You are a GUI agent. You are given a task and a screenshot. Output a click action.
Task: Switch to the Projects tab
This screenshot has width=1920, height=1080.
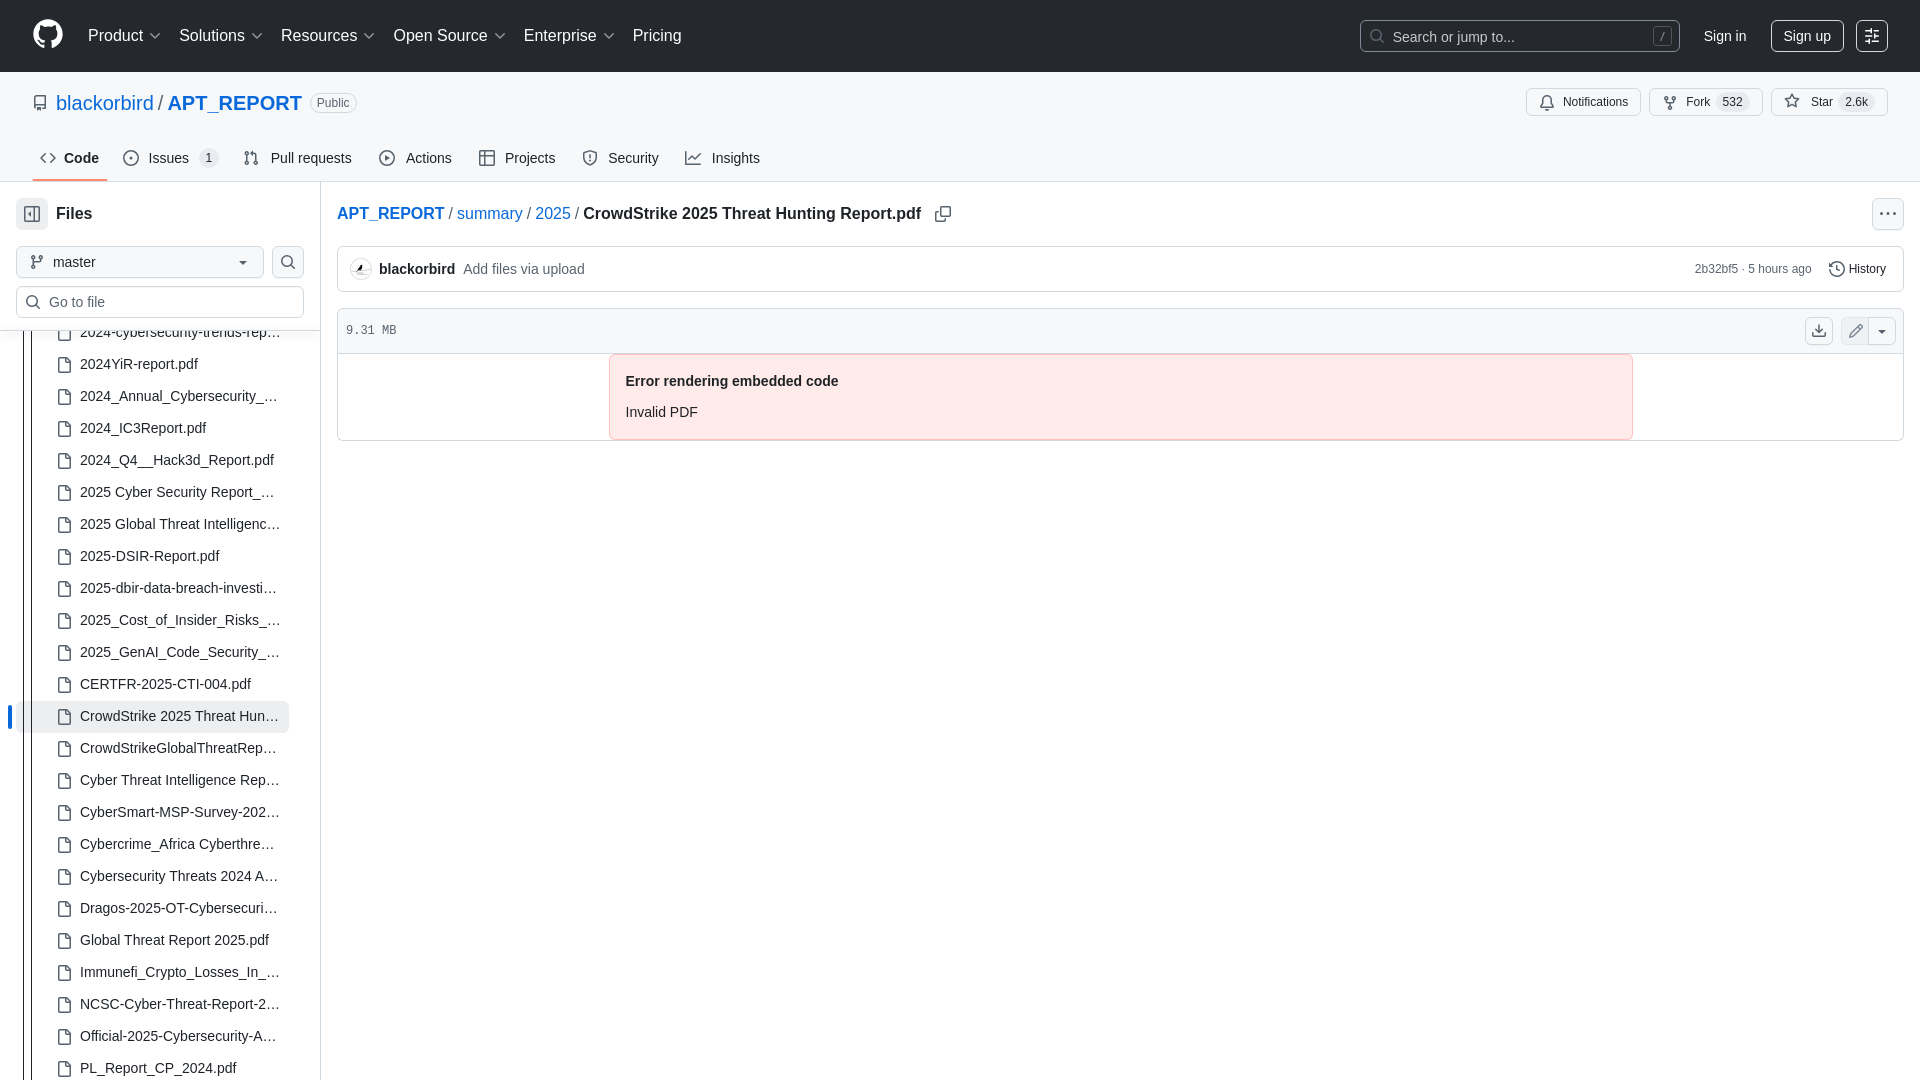tap(517, 158)
